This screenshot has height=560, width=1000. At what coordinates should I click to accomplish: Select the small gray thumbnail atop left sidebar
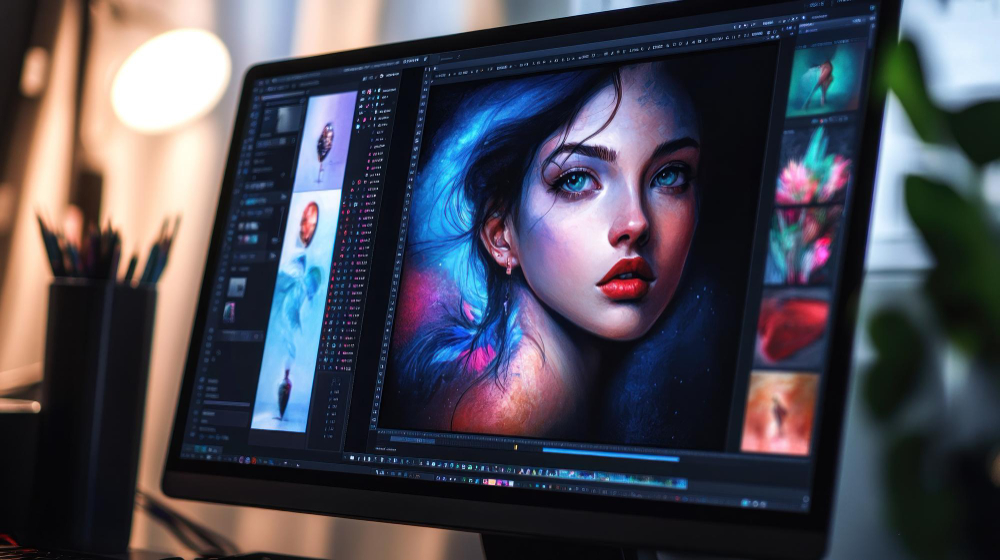pos(289,118)
